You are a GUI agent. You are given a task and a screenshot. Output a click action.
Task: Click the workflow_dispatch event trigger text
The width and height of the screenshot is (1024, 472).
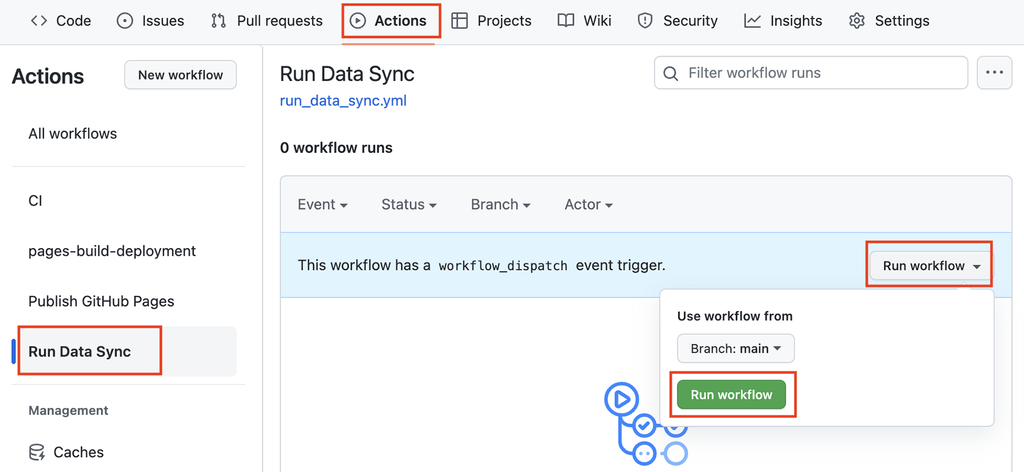[x=481, y=266]
